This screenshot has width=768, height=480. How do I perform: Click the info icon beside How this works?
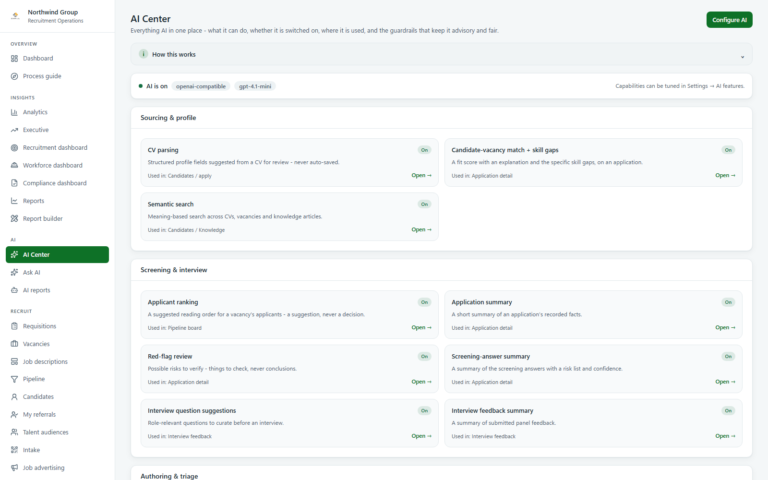pyautogui.click(x=143, y=54)
